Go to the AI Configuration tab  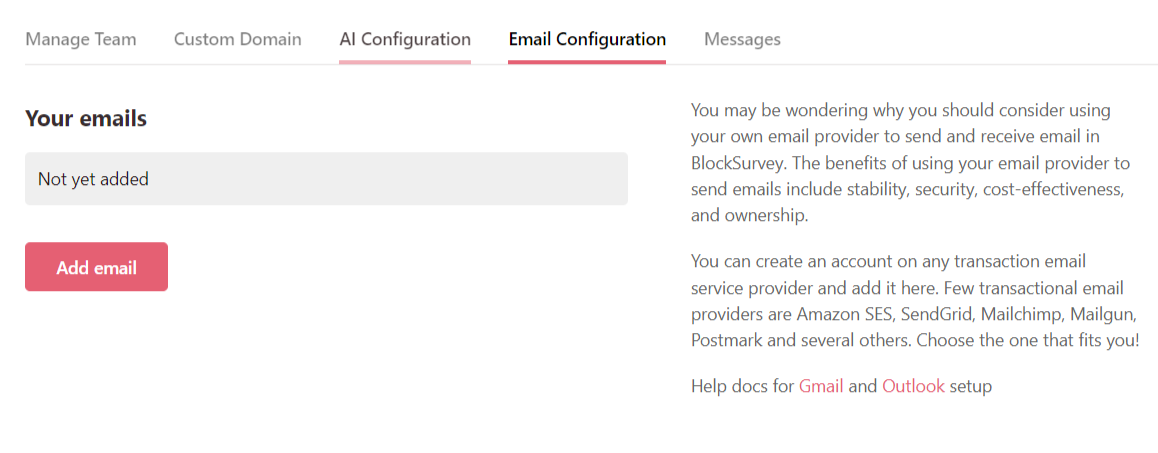[x=405, y=40]
